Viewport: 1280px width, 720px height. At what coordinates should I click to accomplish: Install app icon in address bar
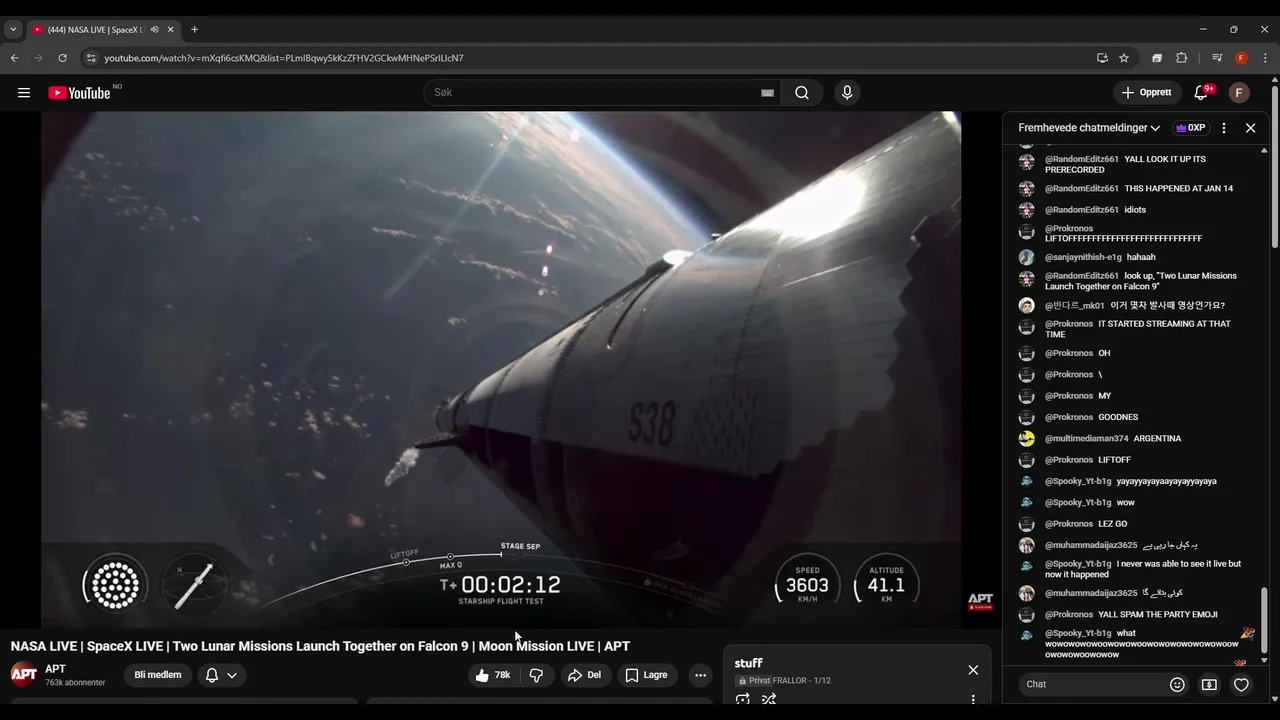point(1102,58)
